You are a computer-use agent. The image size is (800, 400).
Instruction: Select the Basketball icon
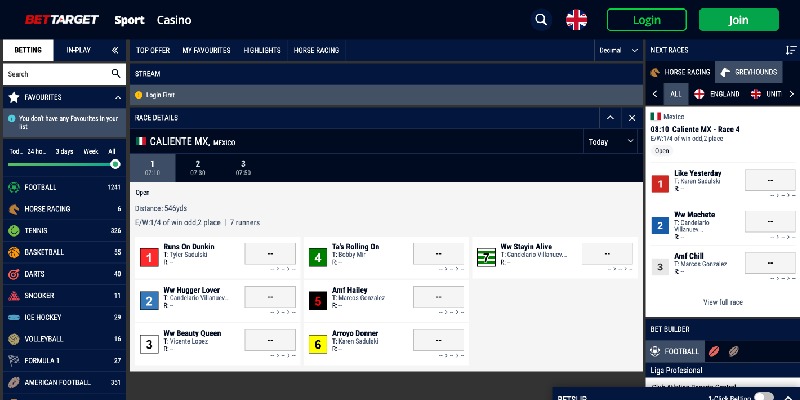[x=14, y=252]
